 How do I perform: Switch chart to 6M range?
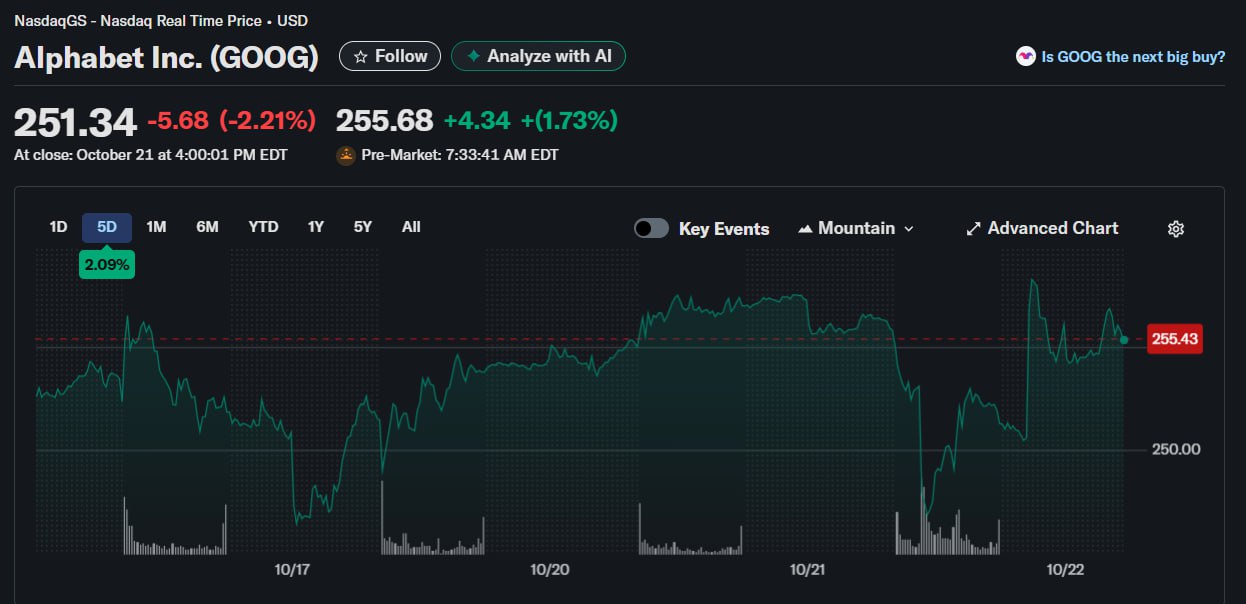point(207,227)
